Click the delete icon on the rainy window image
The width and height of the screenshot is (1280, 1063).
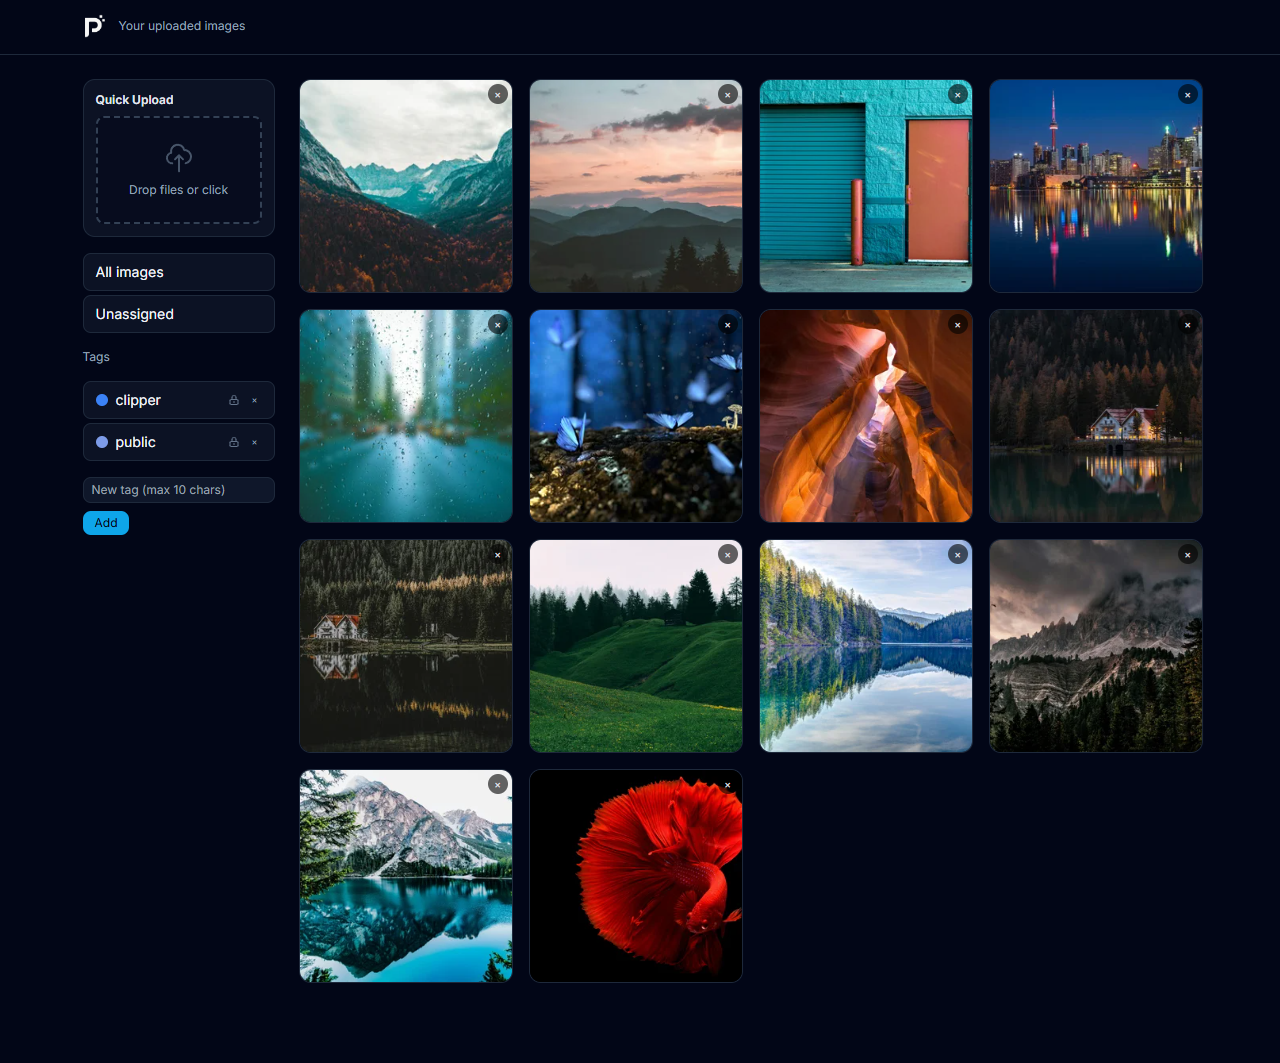click(x=497, y=325)
